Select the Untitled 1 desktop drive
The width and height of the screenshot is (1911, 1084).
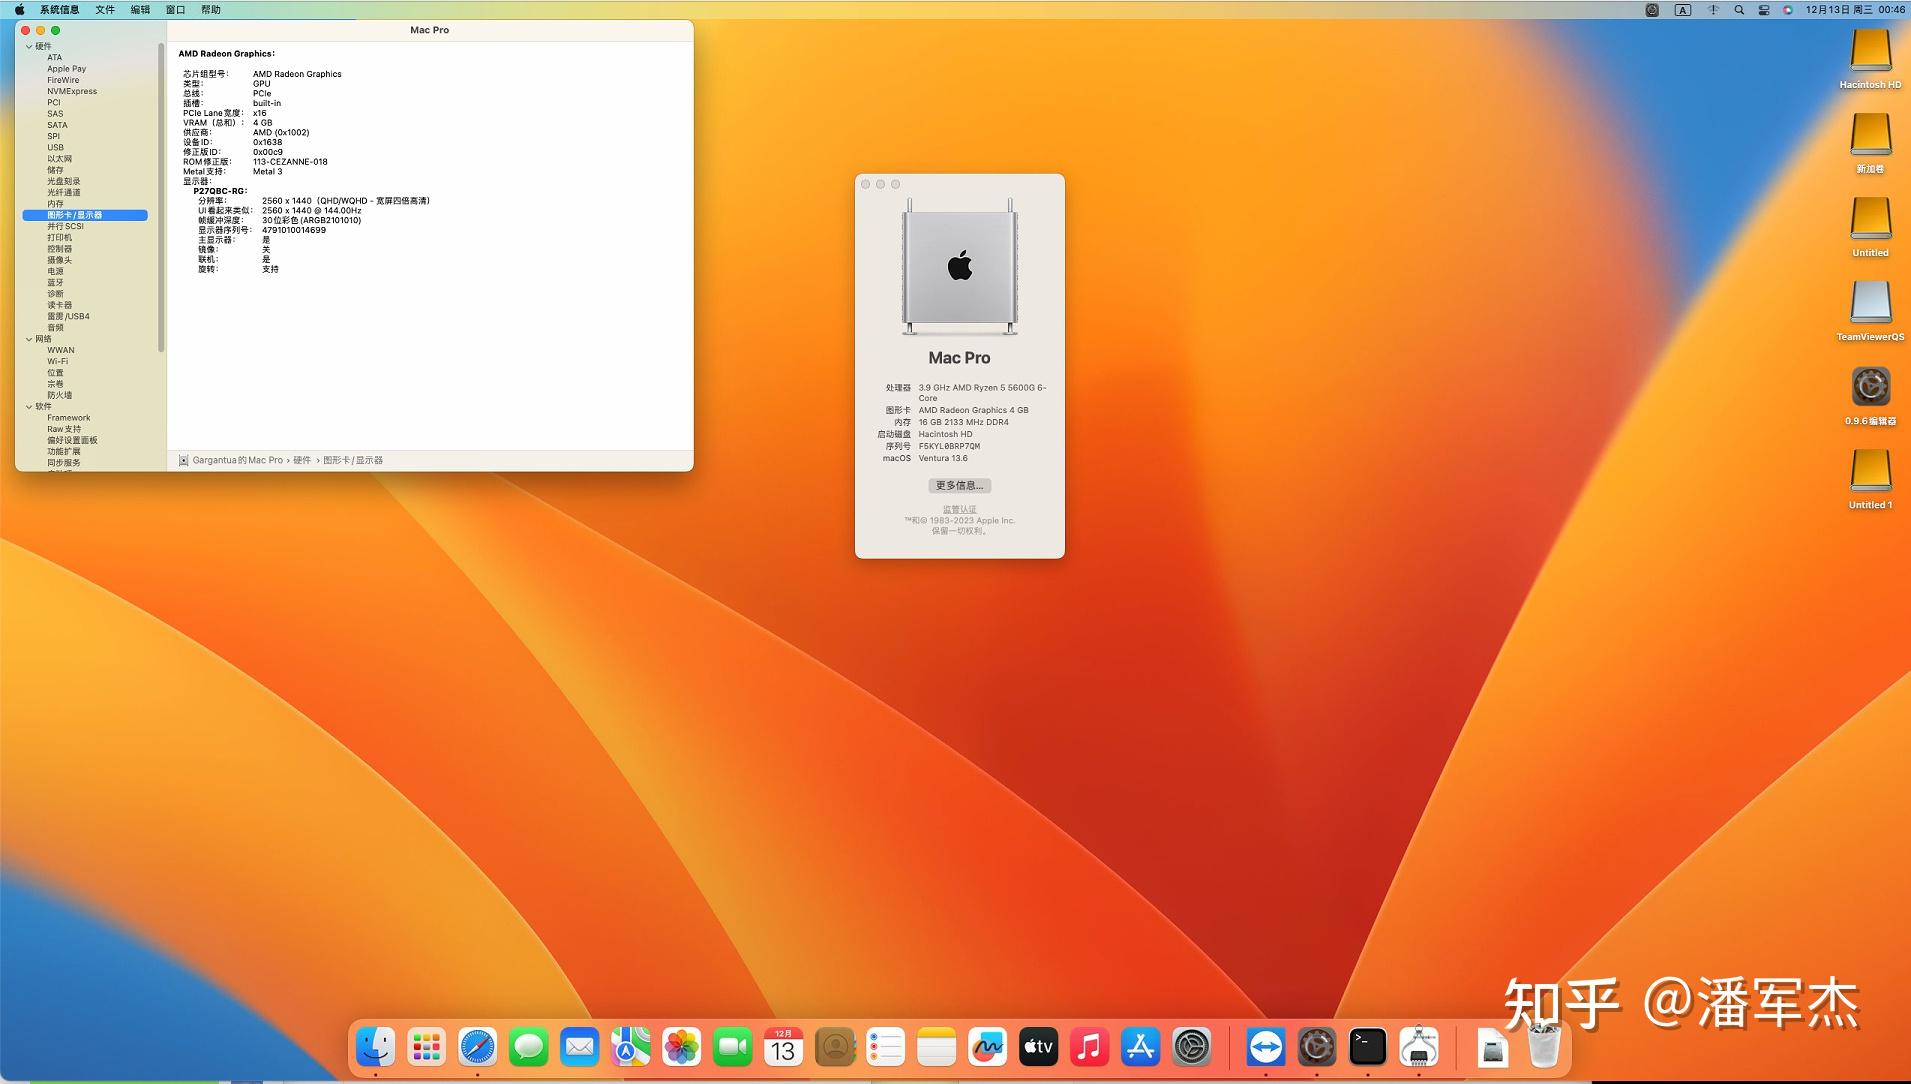1870,479
